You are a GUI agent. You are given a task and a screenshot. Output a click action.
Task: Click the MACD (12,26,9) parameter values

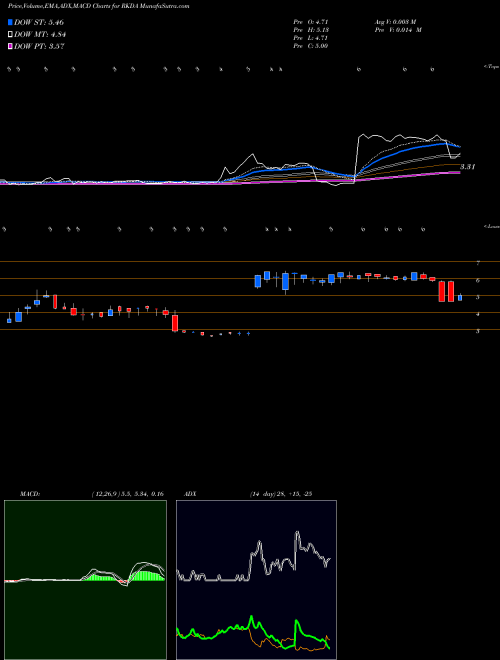tap(128, 494)
